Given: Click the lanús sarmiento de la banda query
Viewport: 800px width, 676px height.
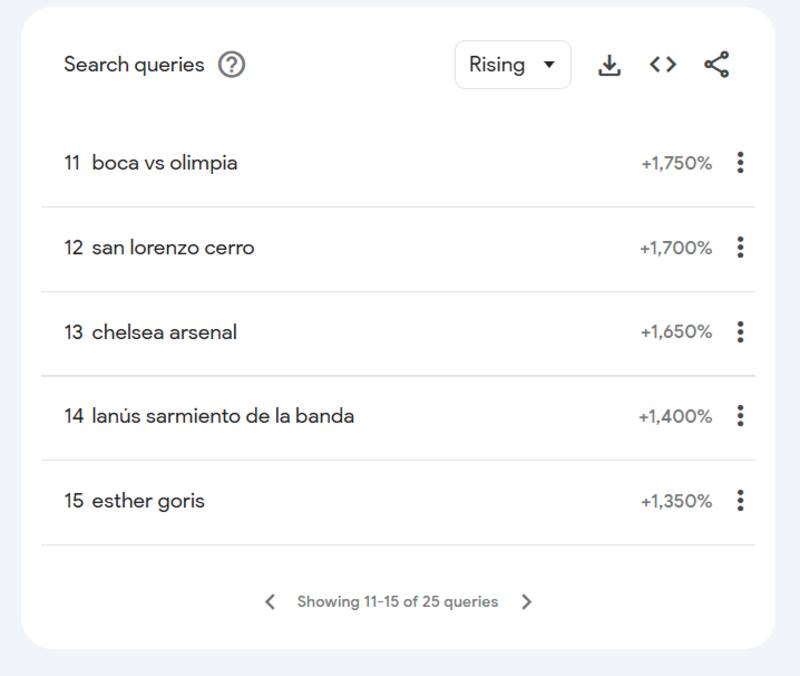Looking at the screenshot, I should (222, 416).
